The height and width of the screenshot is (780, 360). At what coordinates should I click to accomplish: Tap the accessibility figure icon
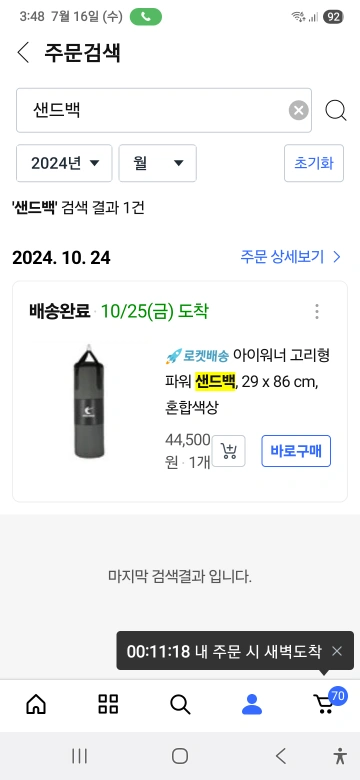[340, 756]
